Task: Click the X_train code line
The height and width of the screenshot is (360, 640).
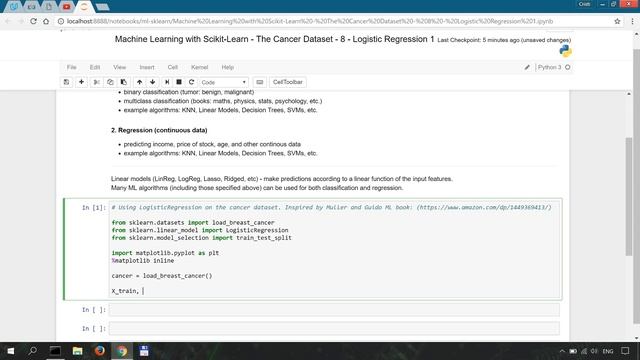Action: (x=125, y=291)
